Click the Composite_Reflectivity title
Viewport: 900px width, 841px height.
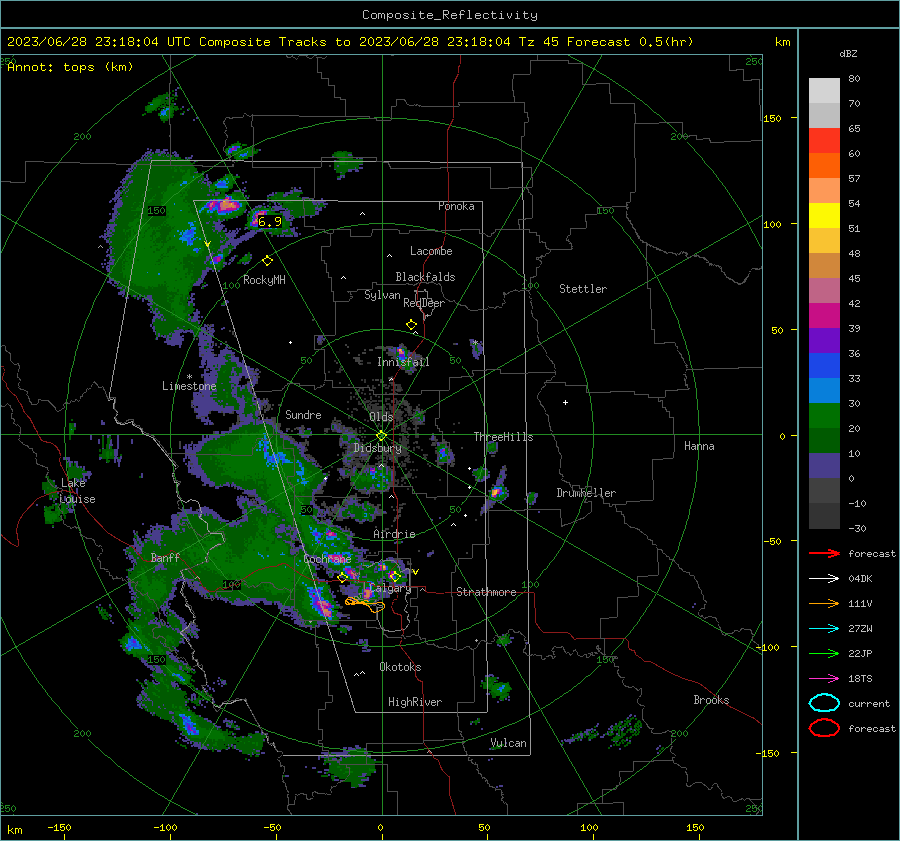coord(449,15)
